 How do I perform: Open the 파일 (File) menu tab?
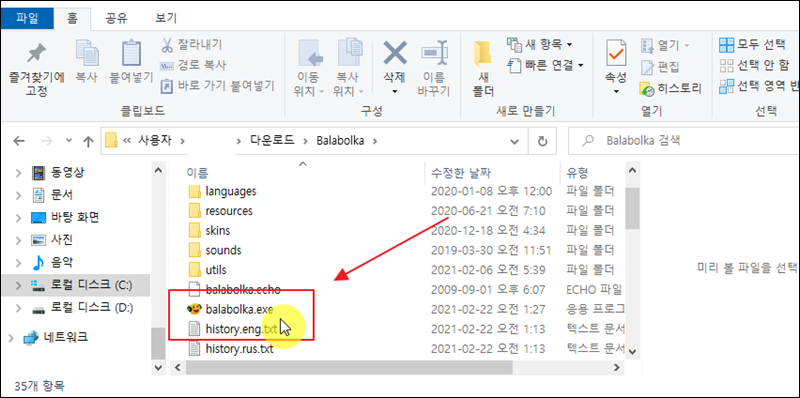coord(27,19)
